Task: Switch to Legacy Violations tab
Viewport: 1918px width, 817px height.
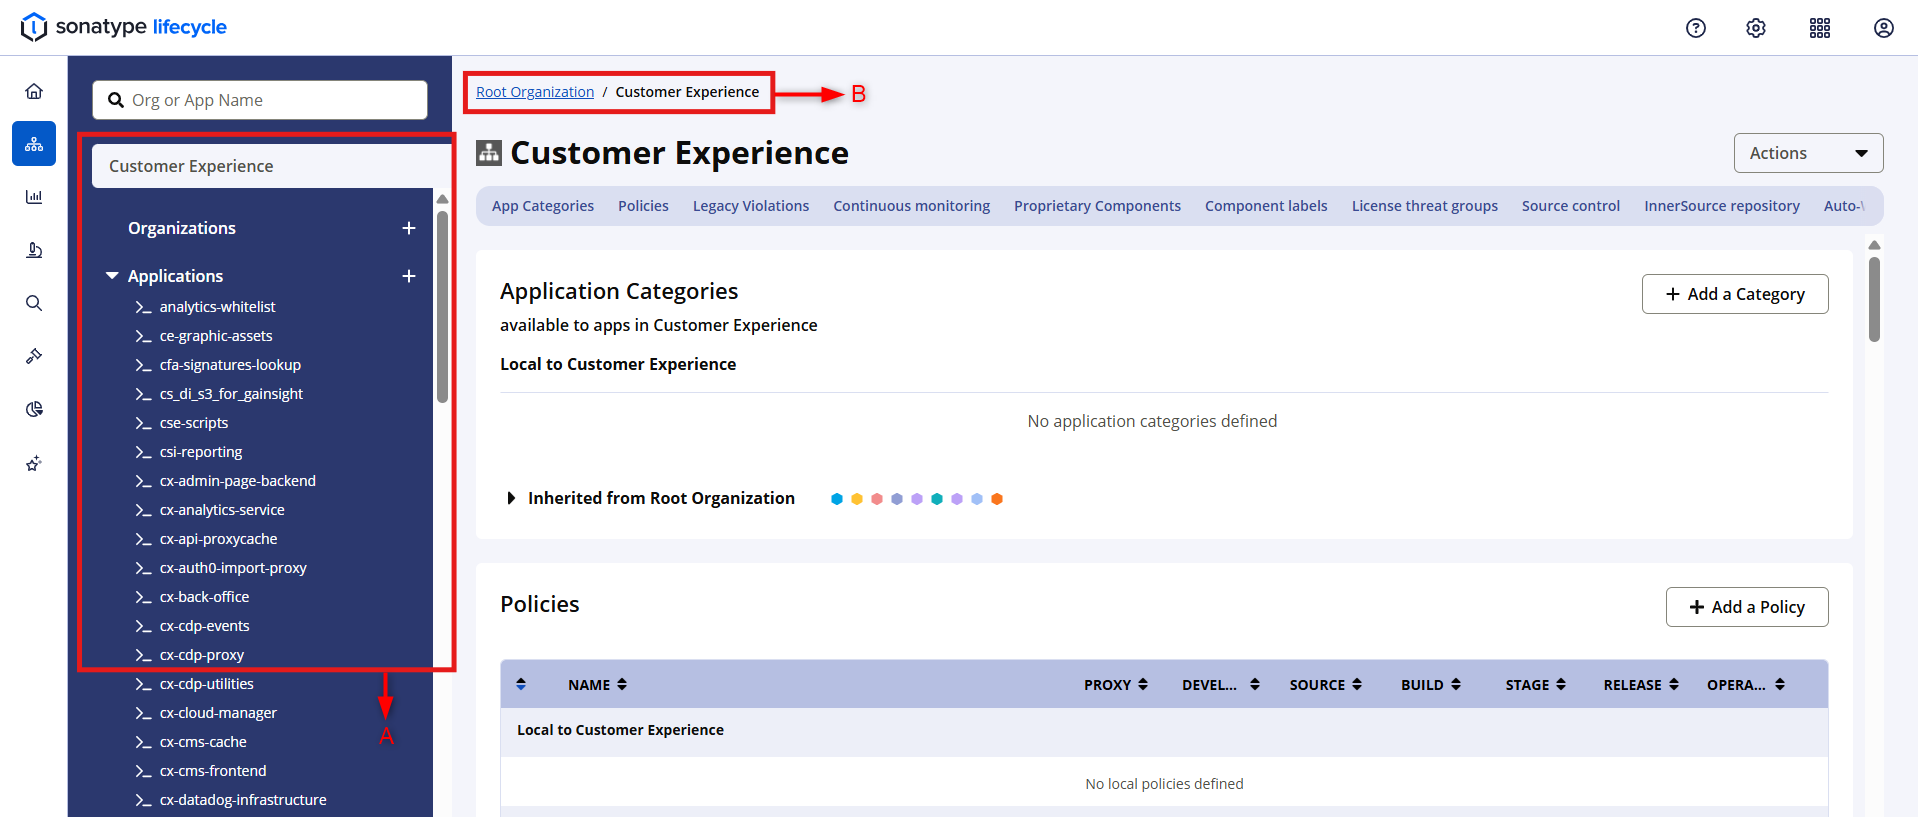Action: coord(751,206)
